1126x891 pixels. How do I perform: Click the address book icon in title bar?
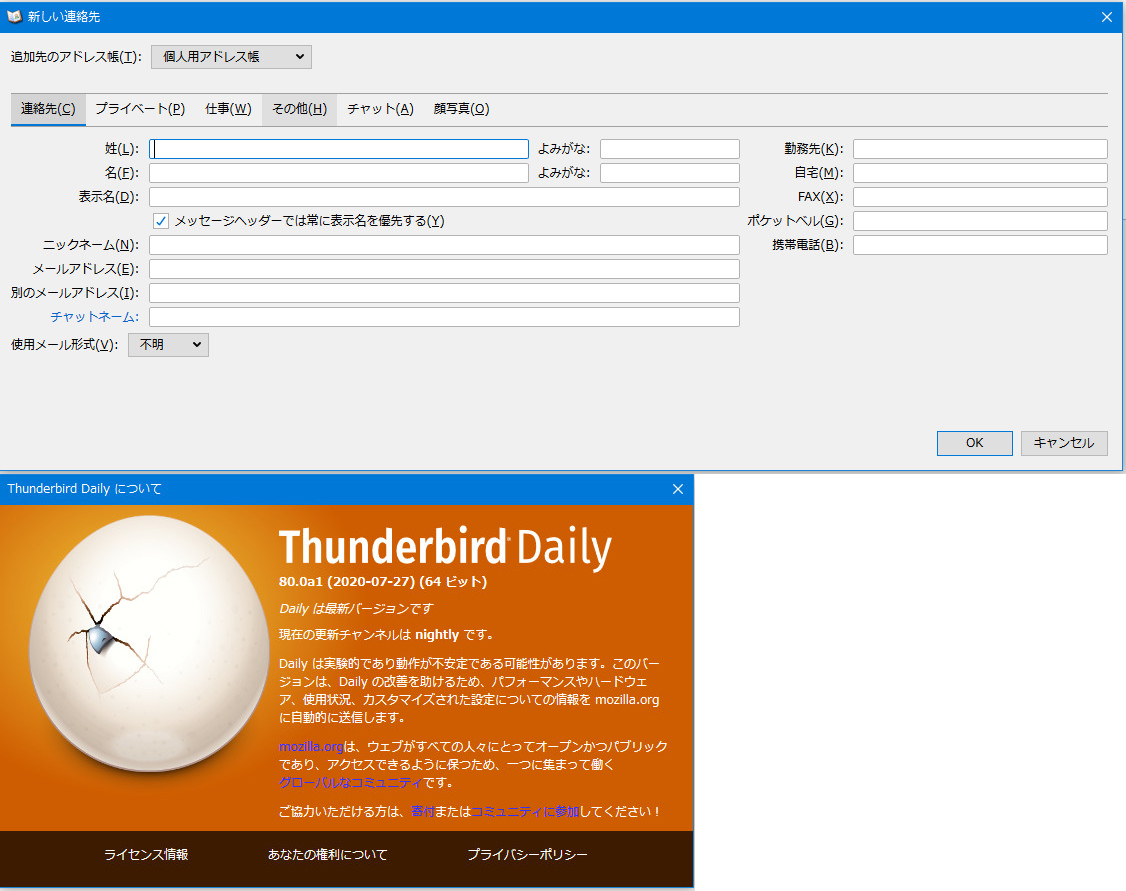pyautogui.click(x=14, y=16)
